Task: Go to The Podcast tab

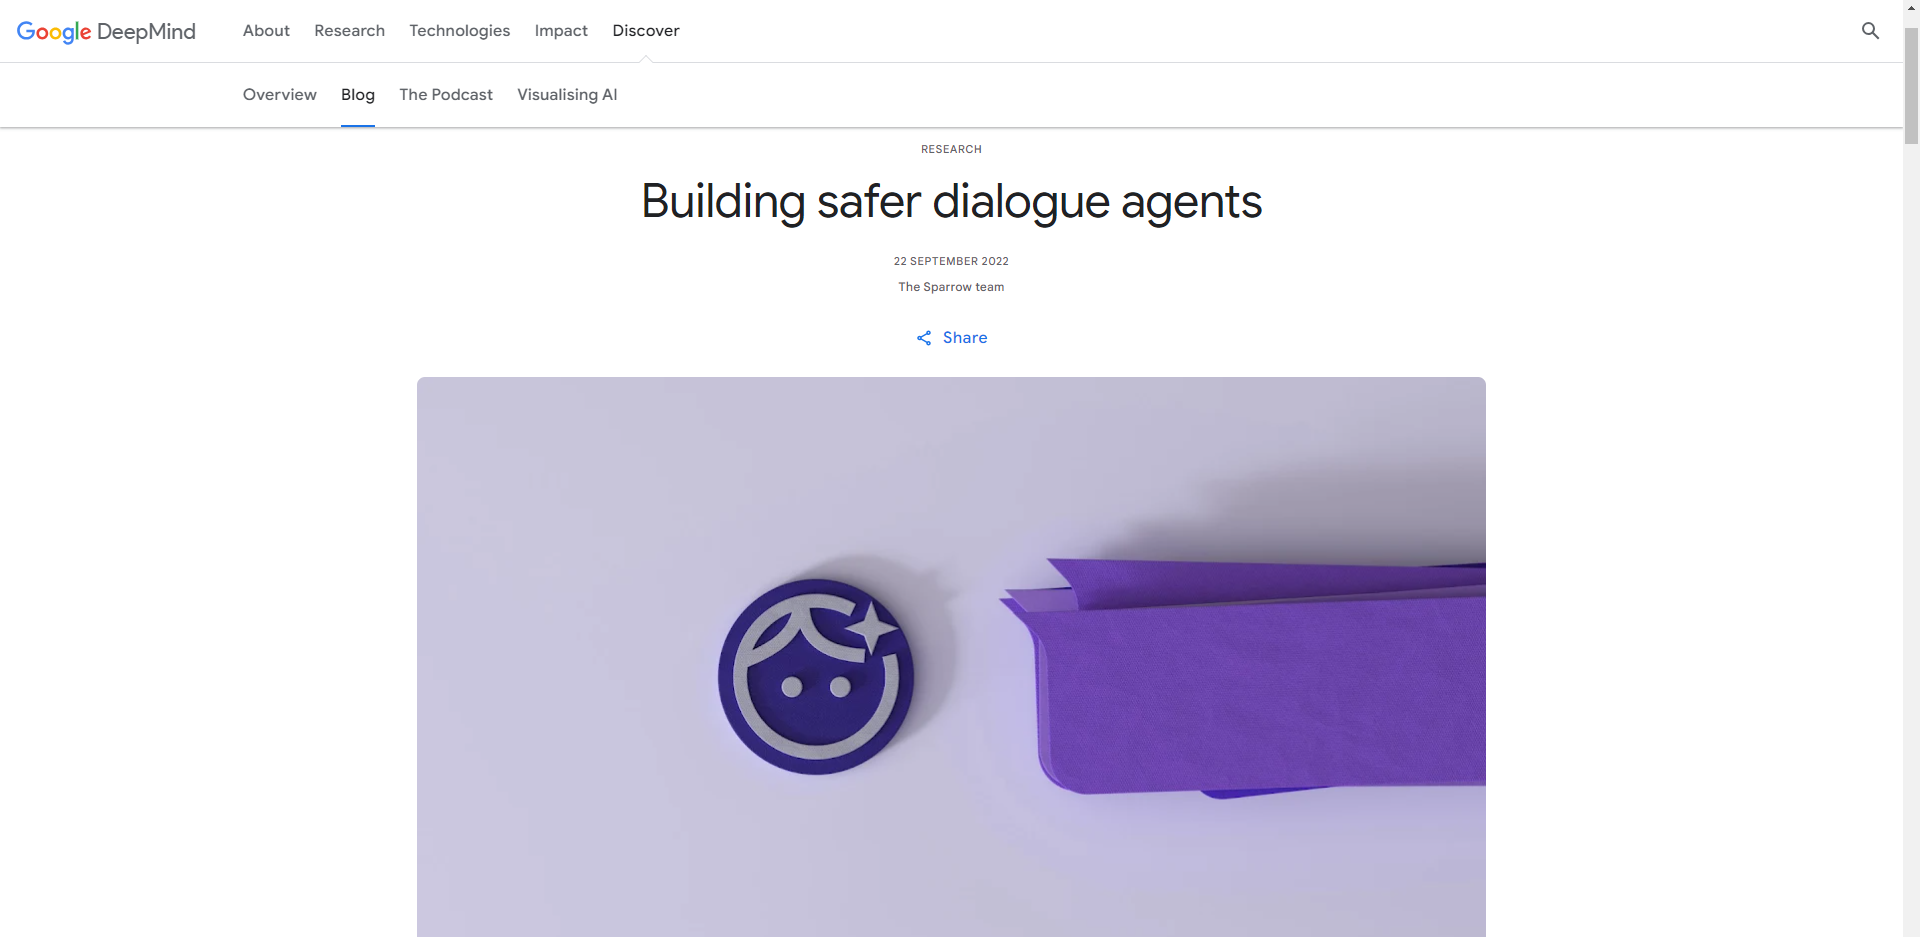Action: pos(446,95)
